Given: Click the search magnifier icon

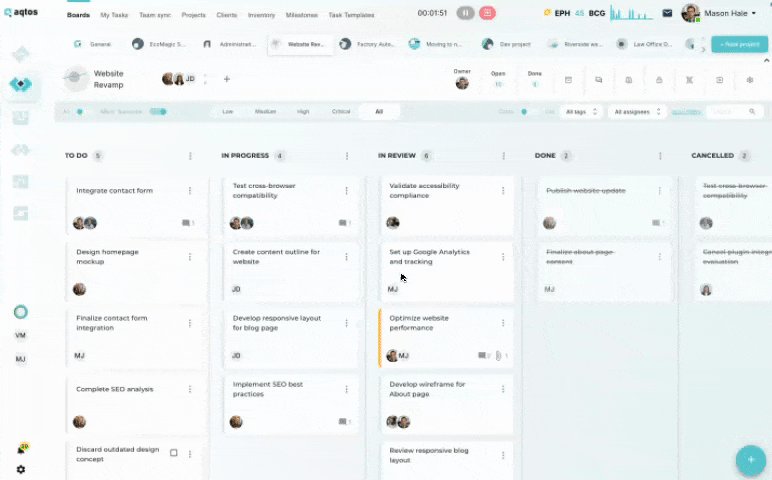Looking at the screenshot, I should tap(752, 112).
